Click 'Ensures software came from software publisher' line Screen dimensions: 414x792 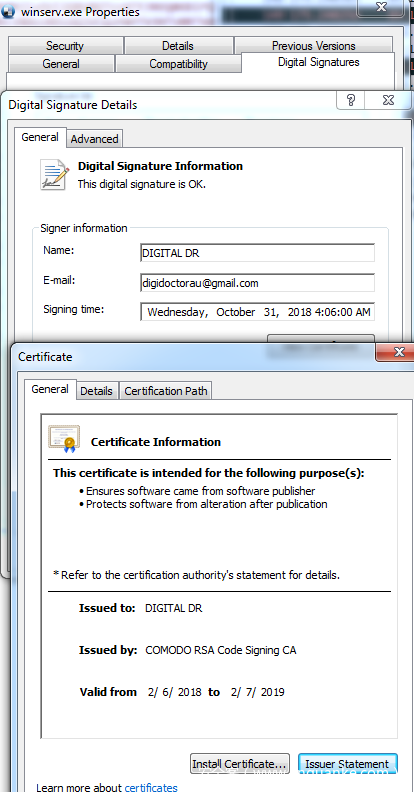[200, 490]
